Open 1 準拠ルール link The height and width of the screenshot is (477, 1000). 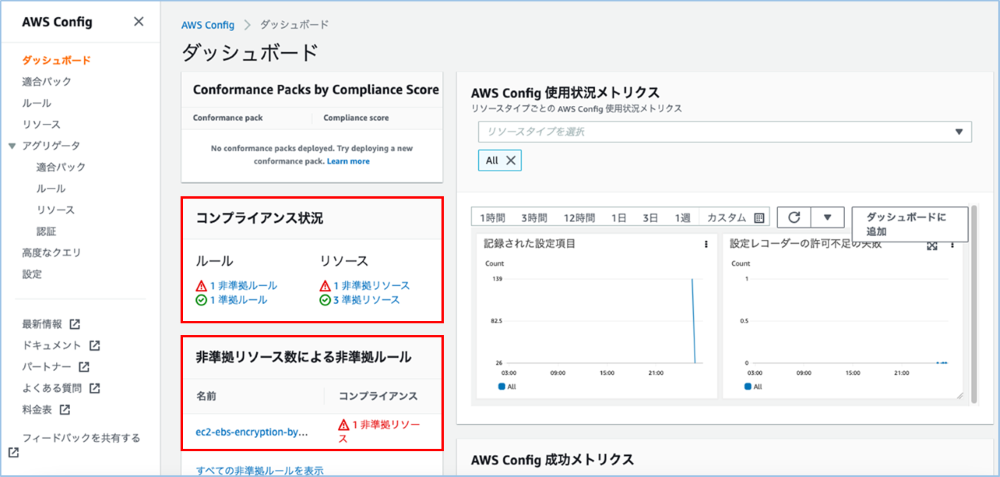[238, 300]
